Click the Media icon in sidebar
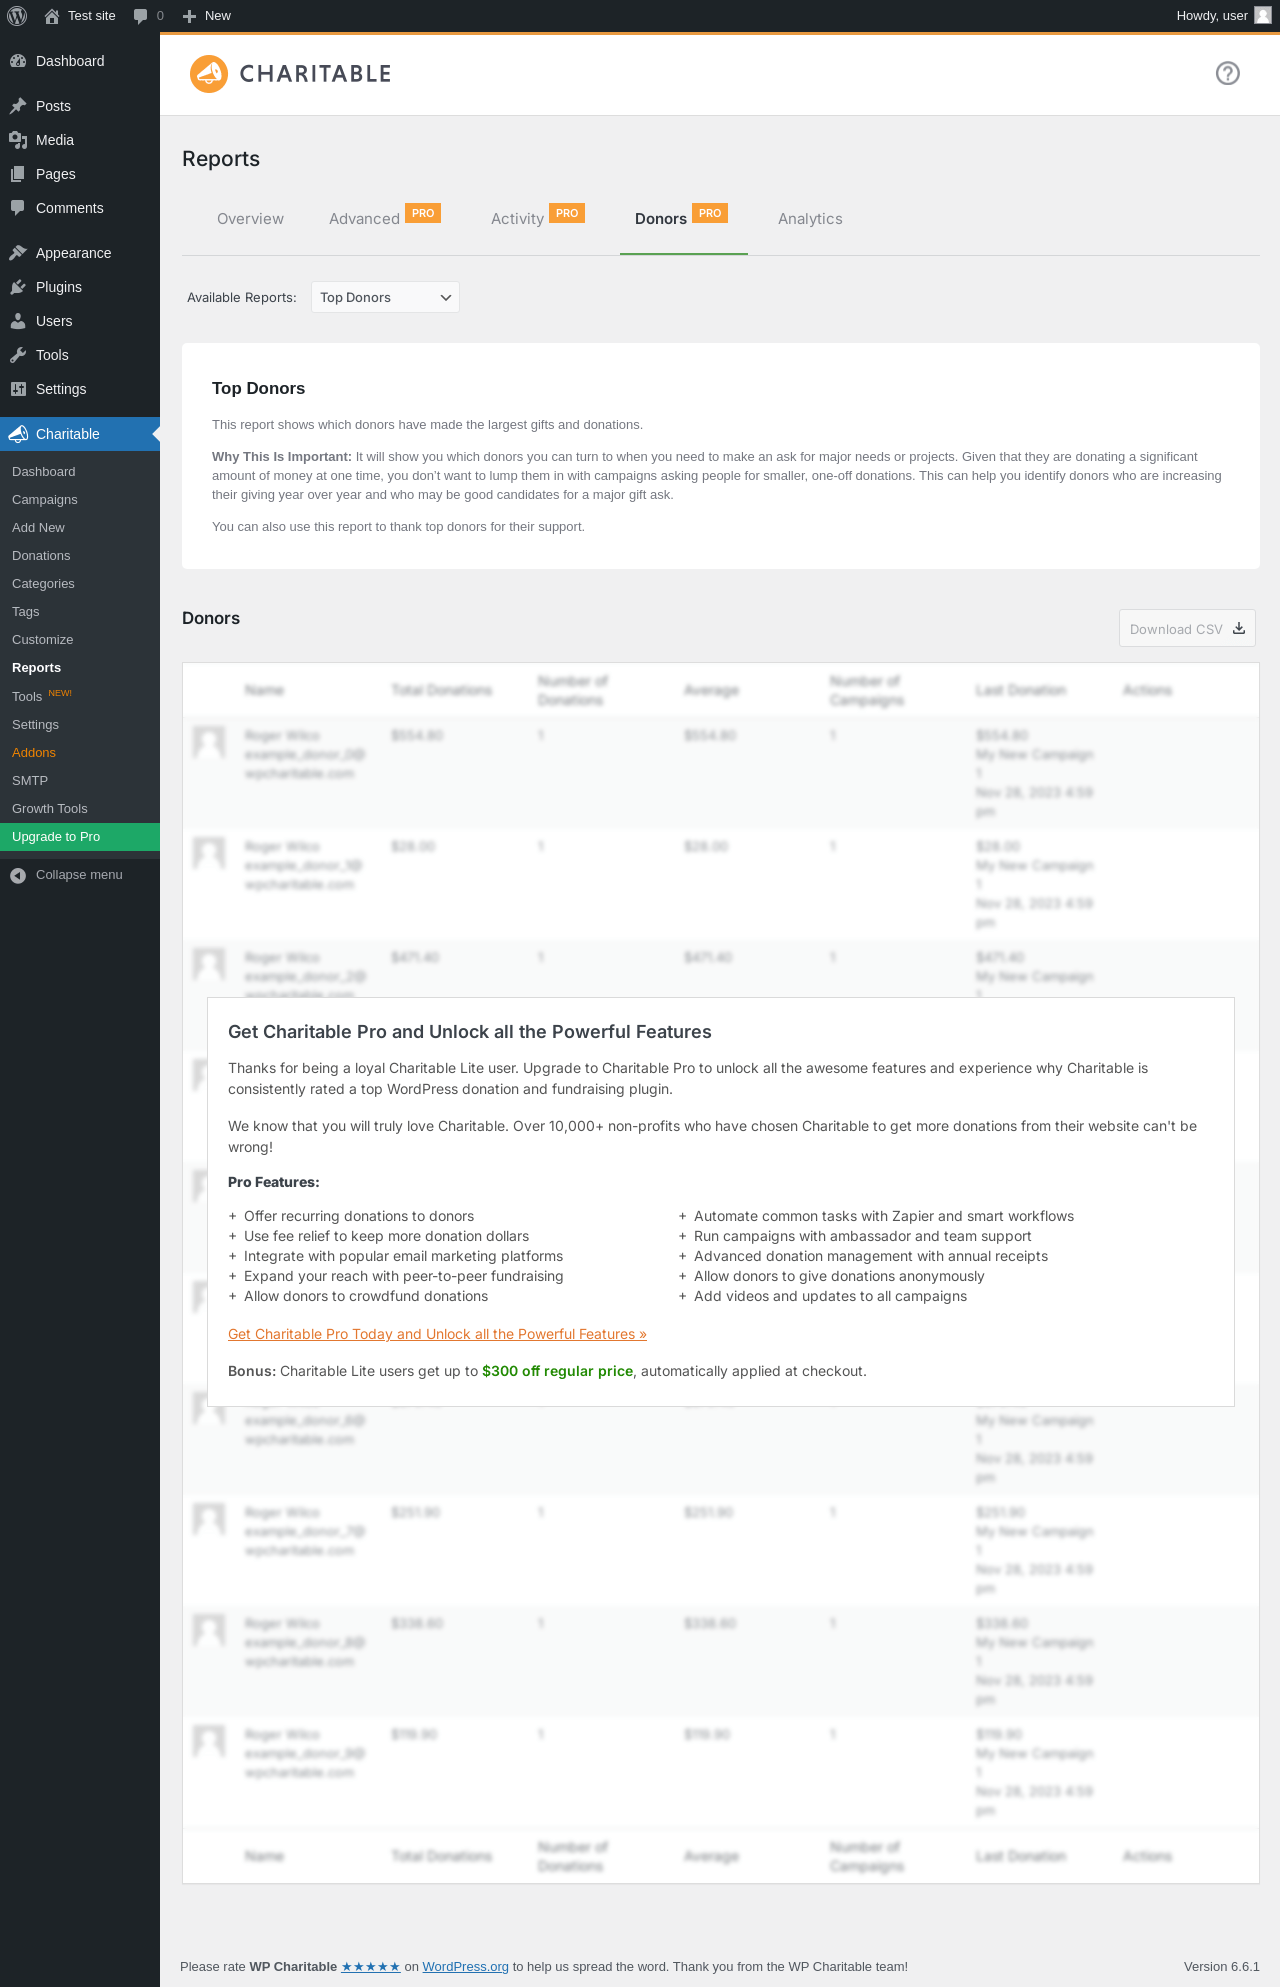 point(18,140)
